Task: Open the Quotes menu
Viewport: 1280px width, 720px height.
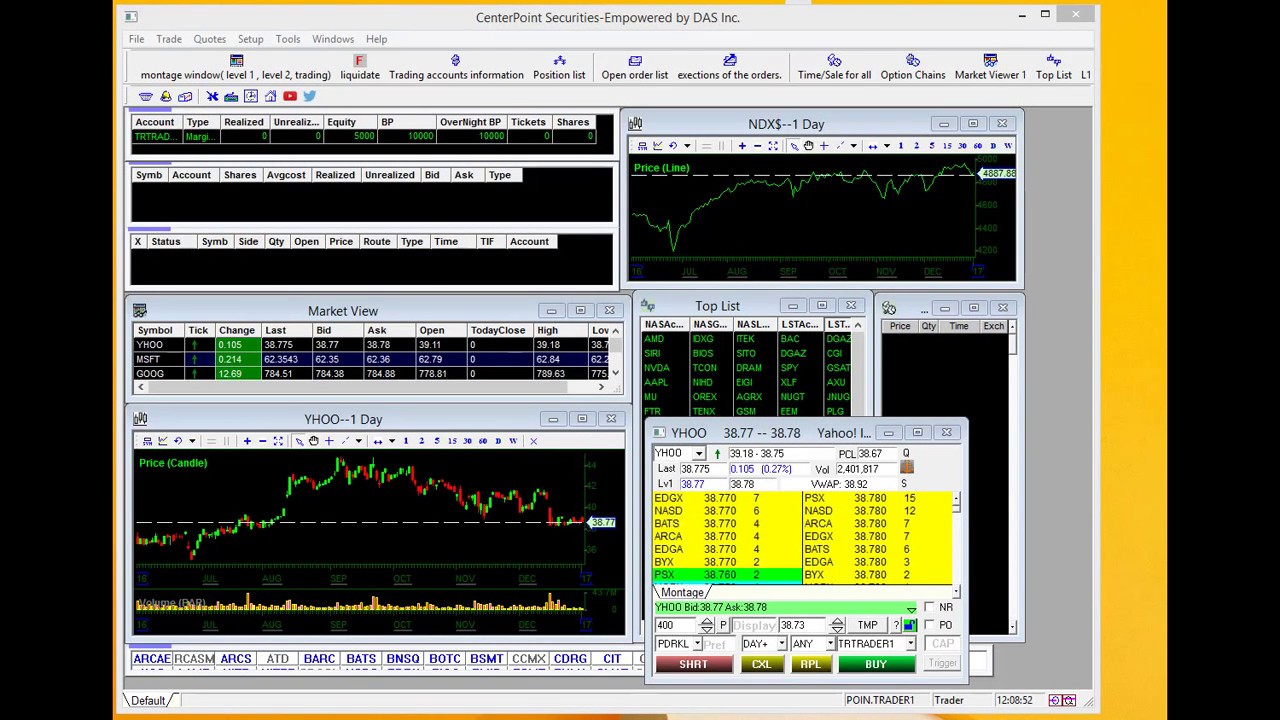Action: [209, 39]
